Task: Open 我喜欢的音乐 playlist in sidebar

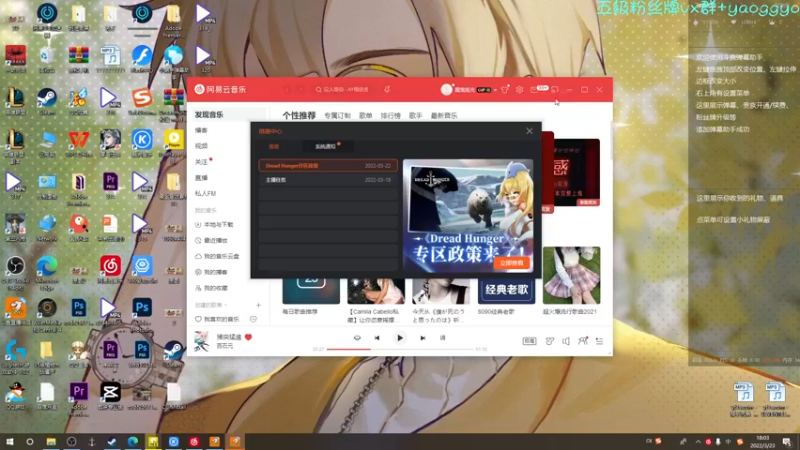Action: point(217,319)
